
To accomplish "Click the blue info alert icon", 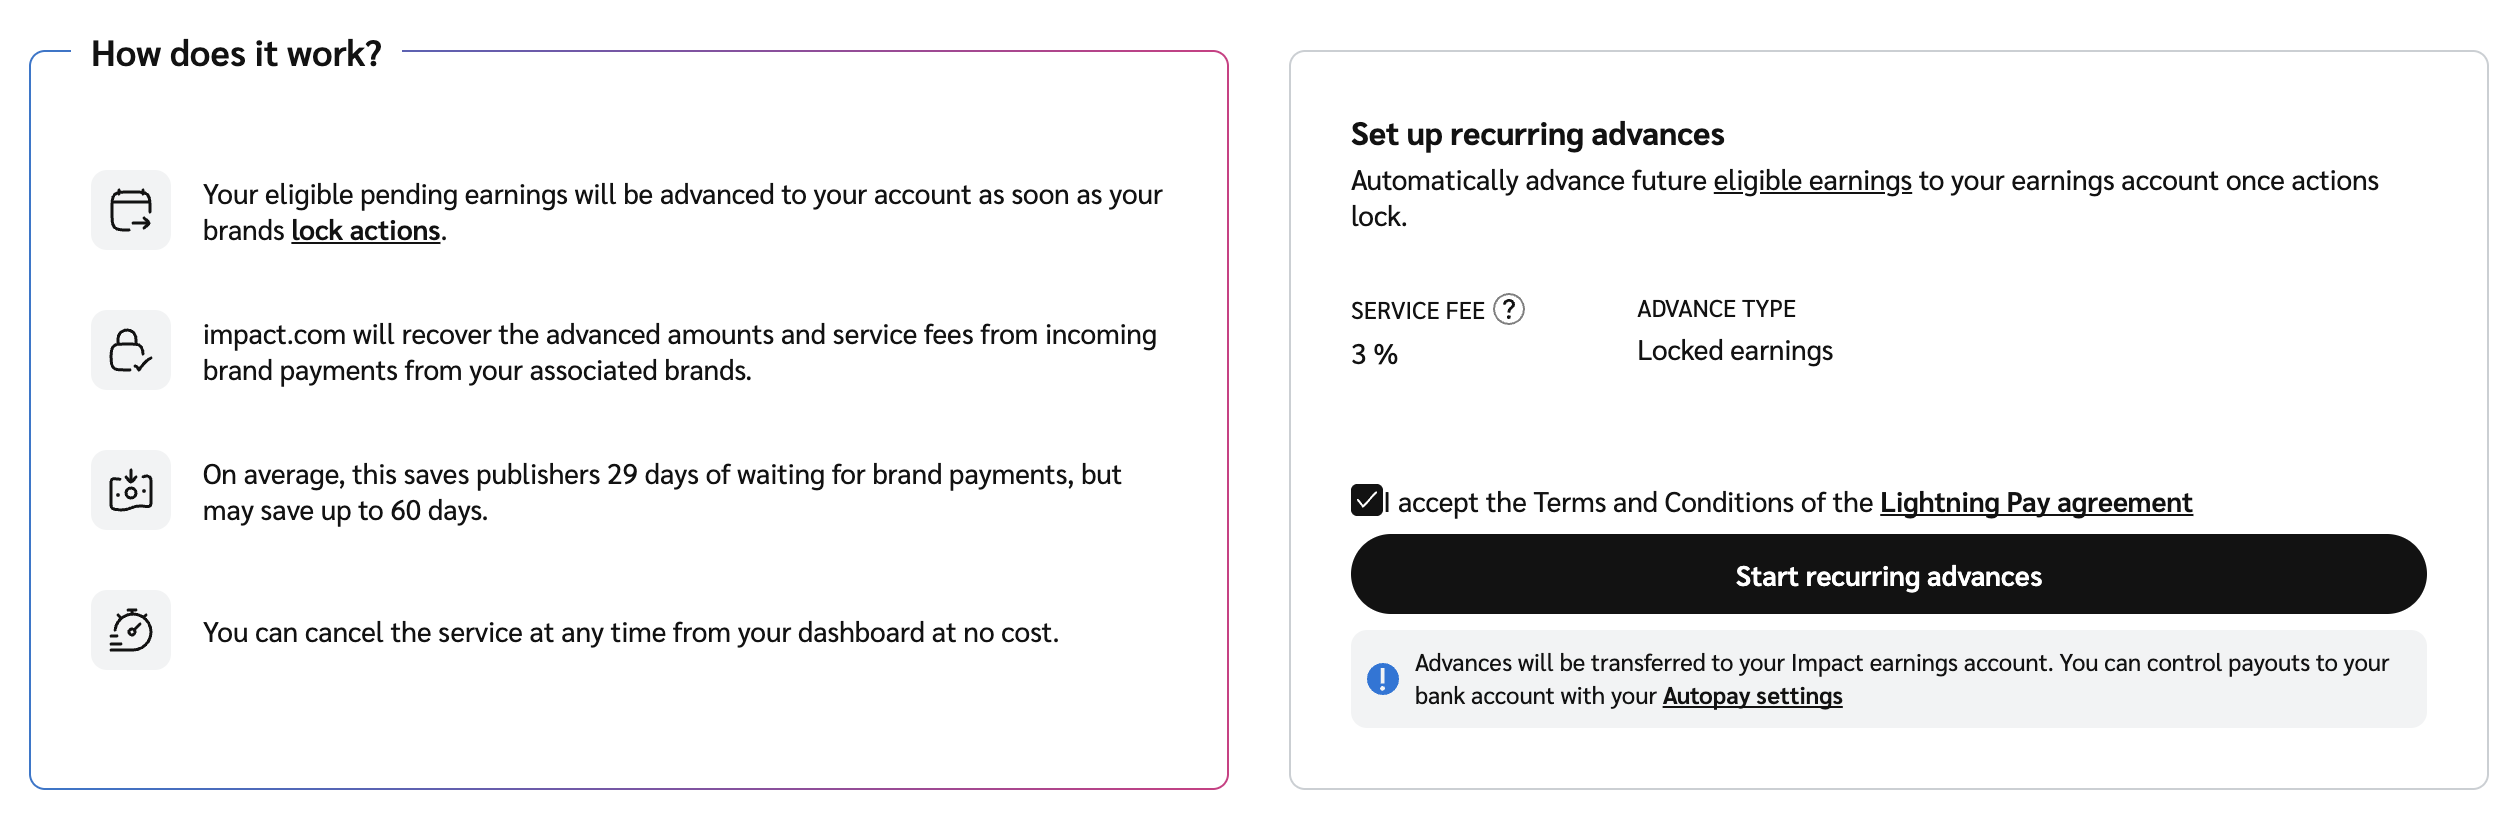I will [x=1382, y=679].
